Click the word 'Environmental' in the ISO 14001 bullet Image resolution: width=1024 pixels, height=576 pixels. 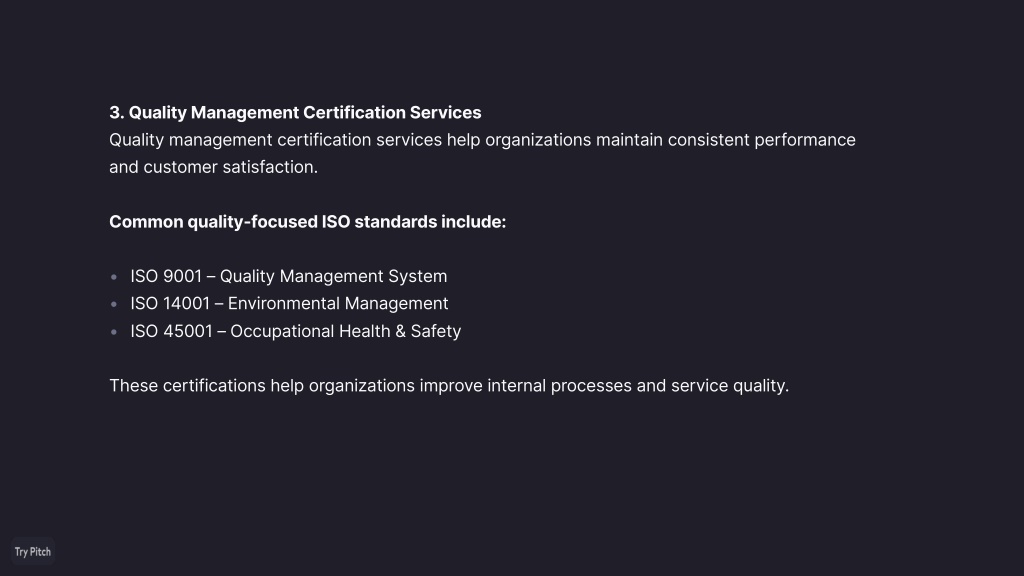(x=283, y=304)
